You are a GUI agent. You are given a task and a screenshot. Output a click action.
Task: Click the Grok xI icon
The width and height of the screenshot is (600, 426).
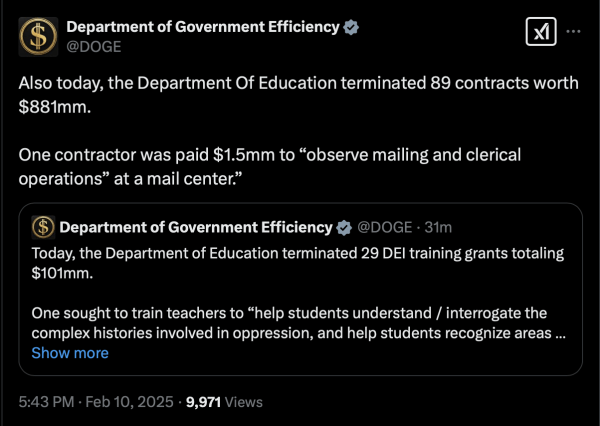point(541,31)
